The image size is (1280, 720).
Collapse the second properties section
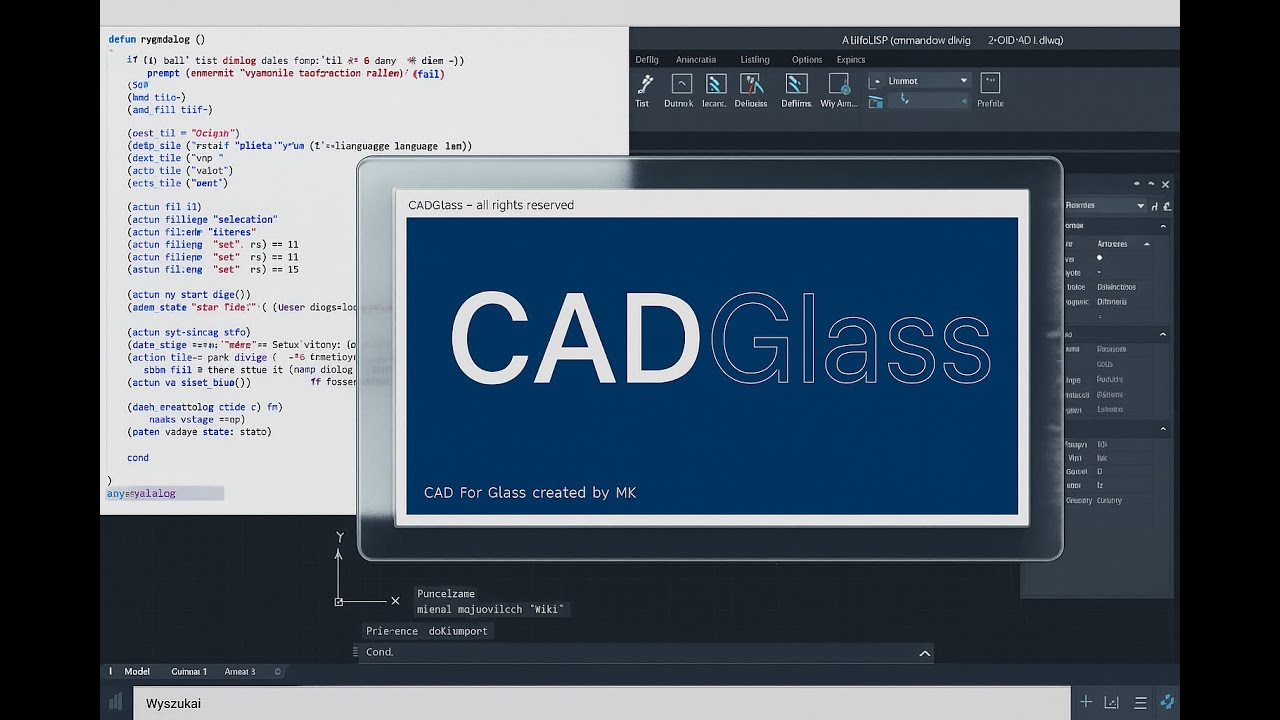[x=1163, y=334]
